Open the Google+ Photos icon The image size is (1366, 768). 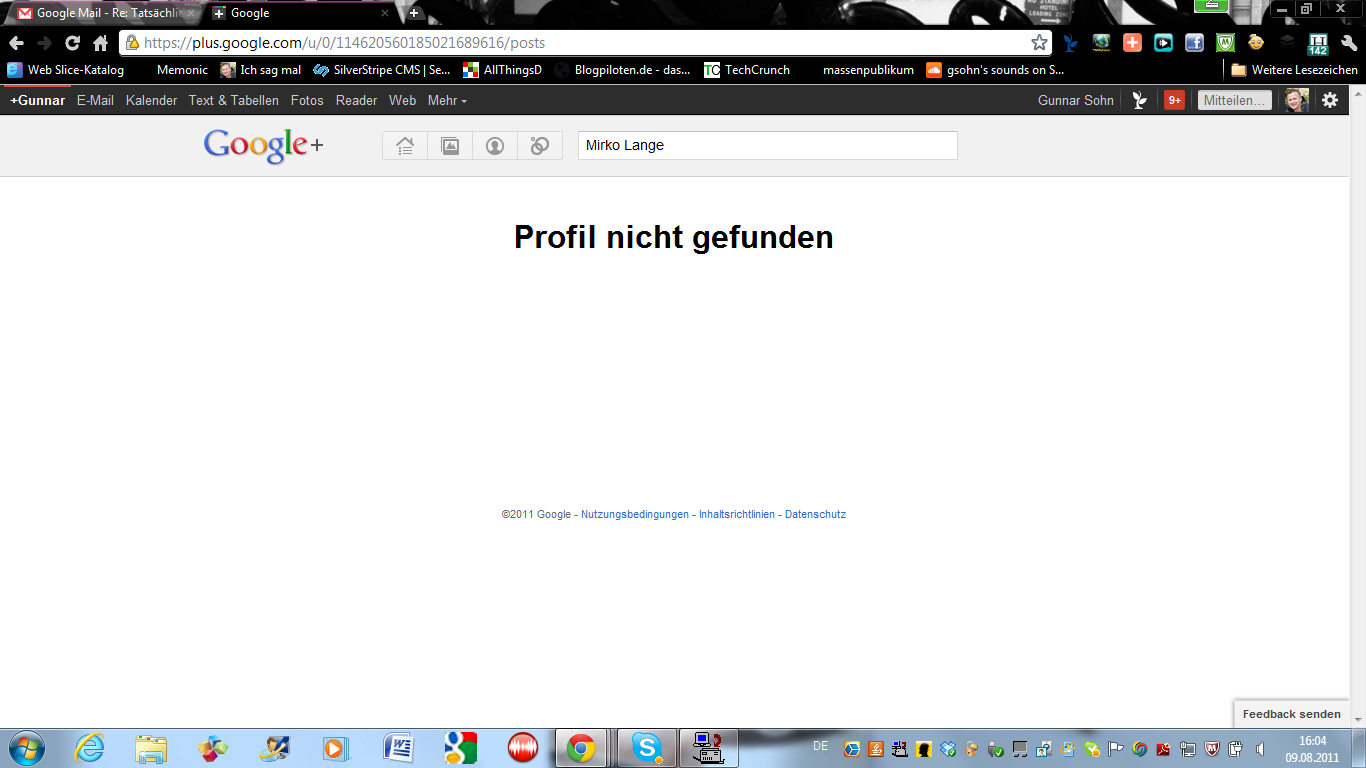click(x=450, y=146)
